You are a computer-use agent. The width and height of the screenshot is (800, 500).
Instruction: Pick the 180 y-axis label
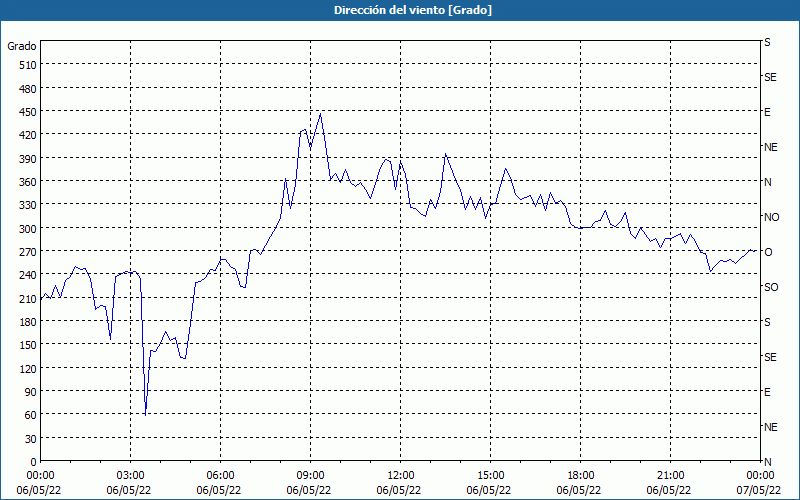coord(28,322)
